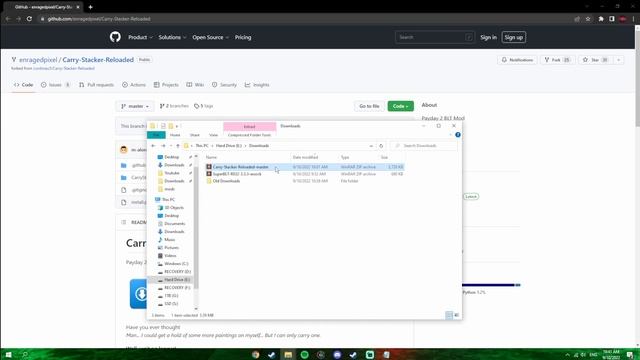
Task: Open Spotify from the taskbar
Action: (x=304, y=354)
